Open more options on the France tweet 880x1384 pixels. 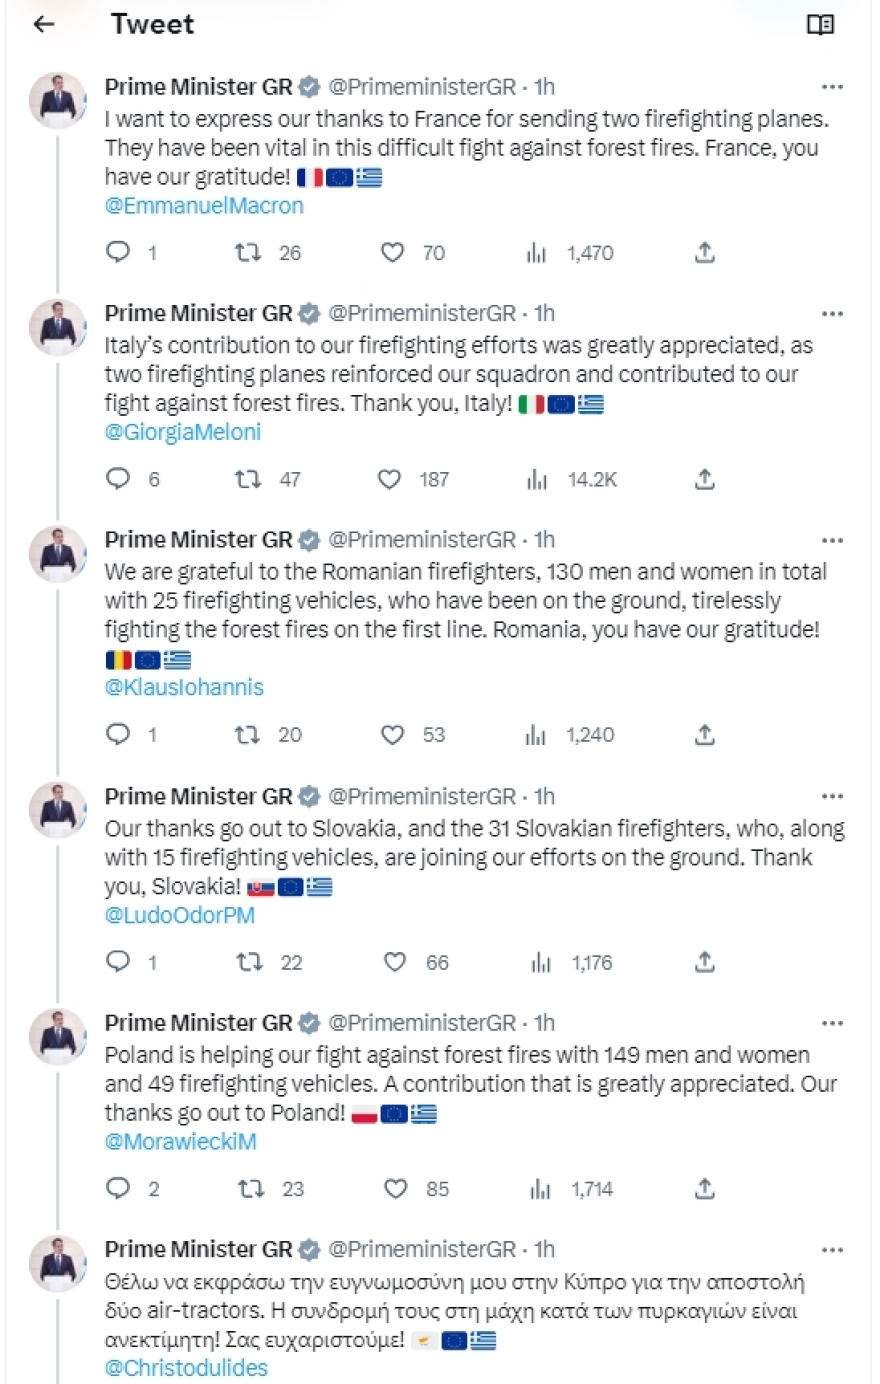[832, 87]
